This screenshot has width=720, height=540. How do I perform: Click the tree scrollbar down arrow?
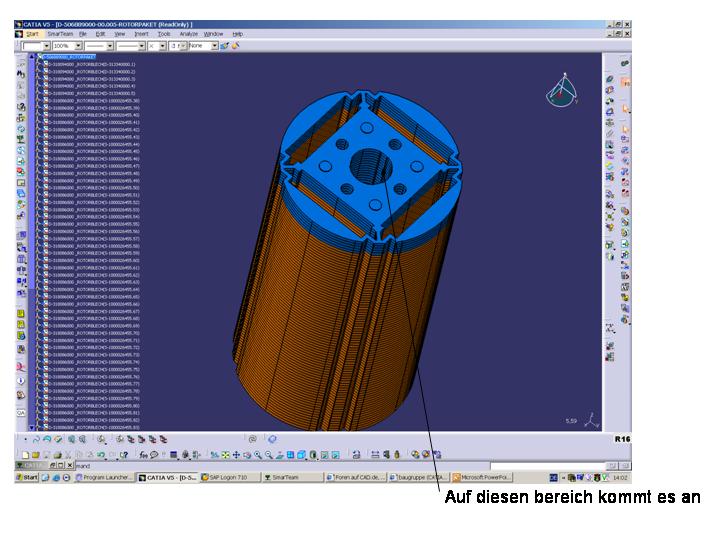(x=32, y=428)
